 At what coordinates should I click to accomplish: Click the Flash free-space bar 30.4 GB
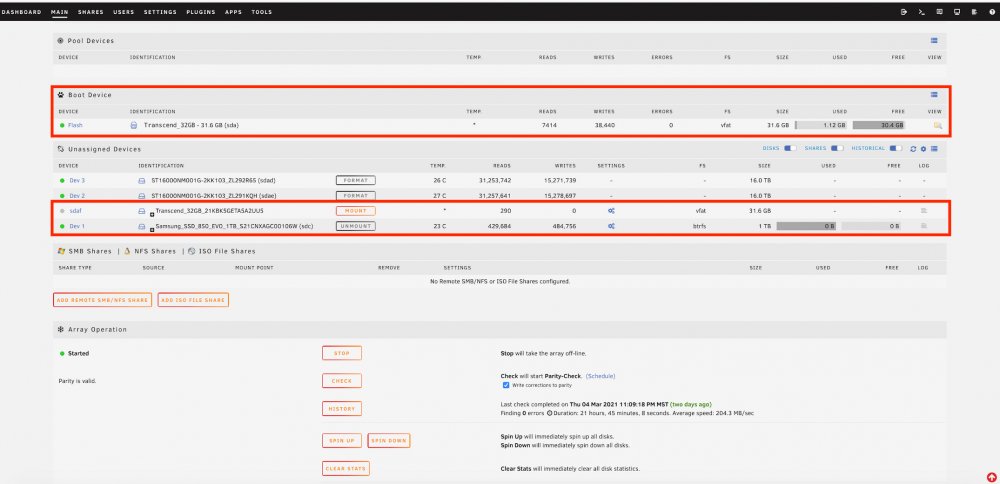point(879,126)
